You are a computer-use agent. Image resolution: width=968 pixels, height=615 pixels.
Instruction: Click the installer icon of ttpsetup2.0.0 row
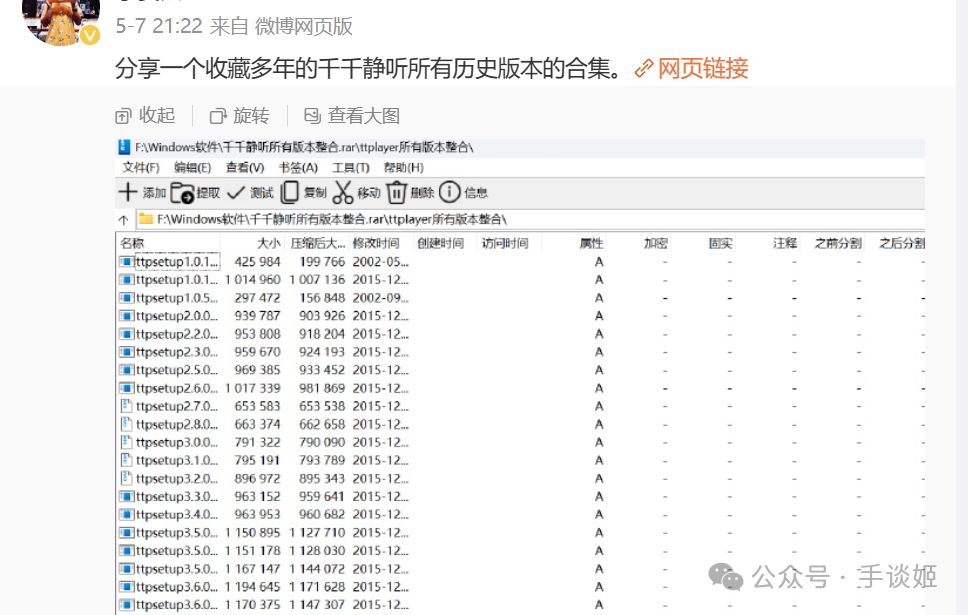127,316
